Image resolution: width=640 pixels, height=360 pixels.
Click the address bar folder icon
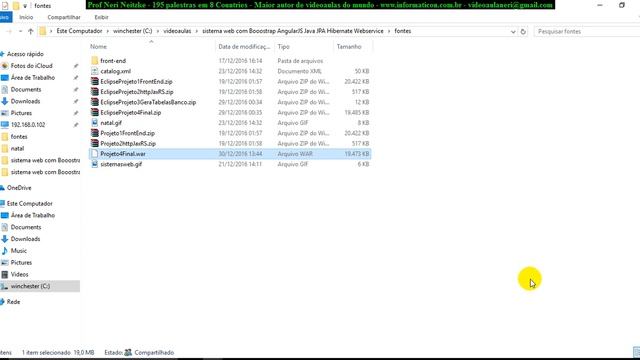pyautogui.click(x=42, y=31)
